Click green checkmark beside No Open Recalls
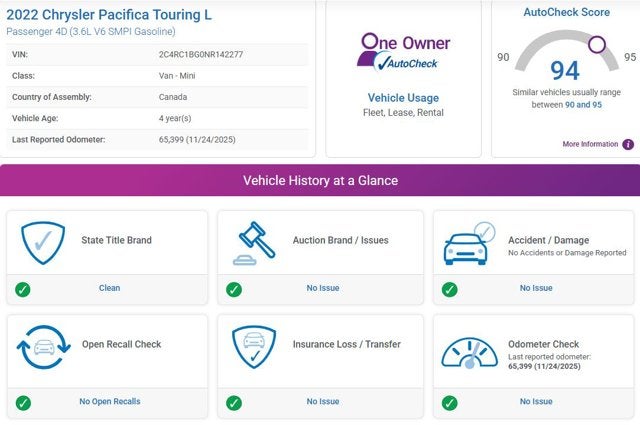Screen dimensions: 640x425 pos(22,402)
